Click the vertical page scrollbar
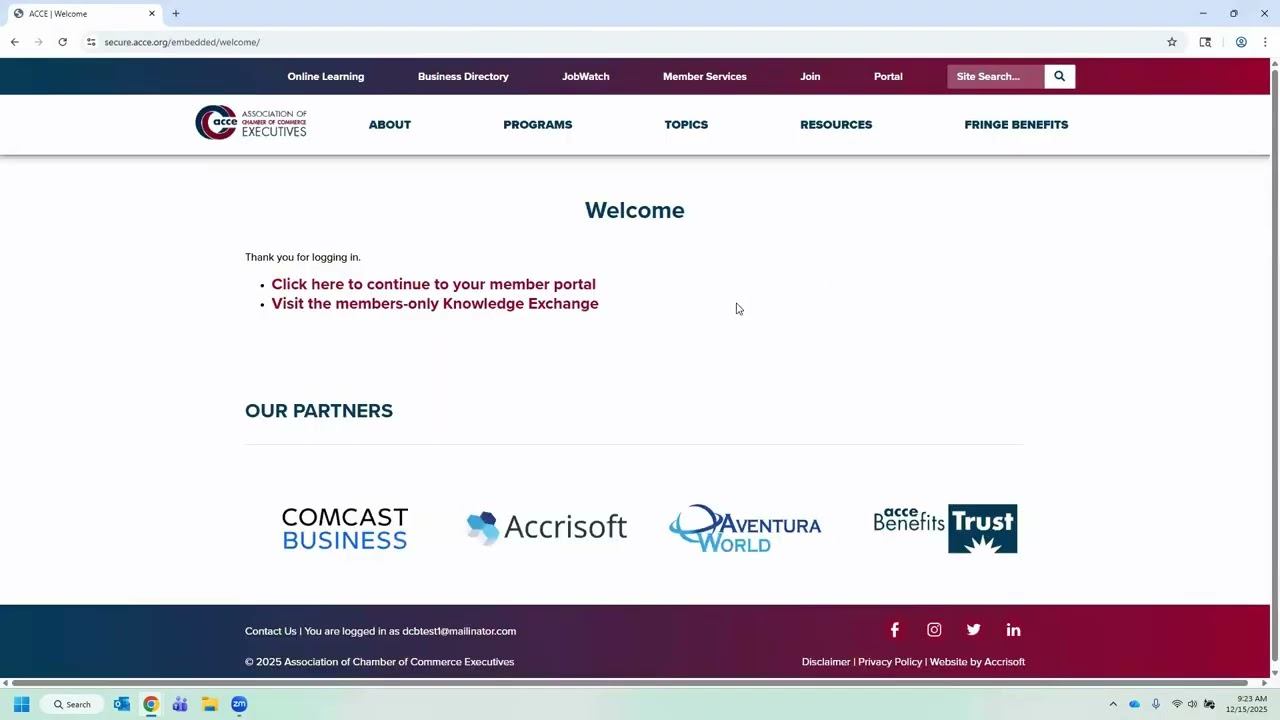The height and width of the screenshot is (720, 1280). click(x=1274, y=365)
